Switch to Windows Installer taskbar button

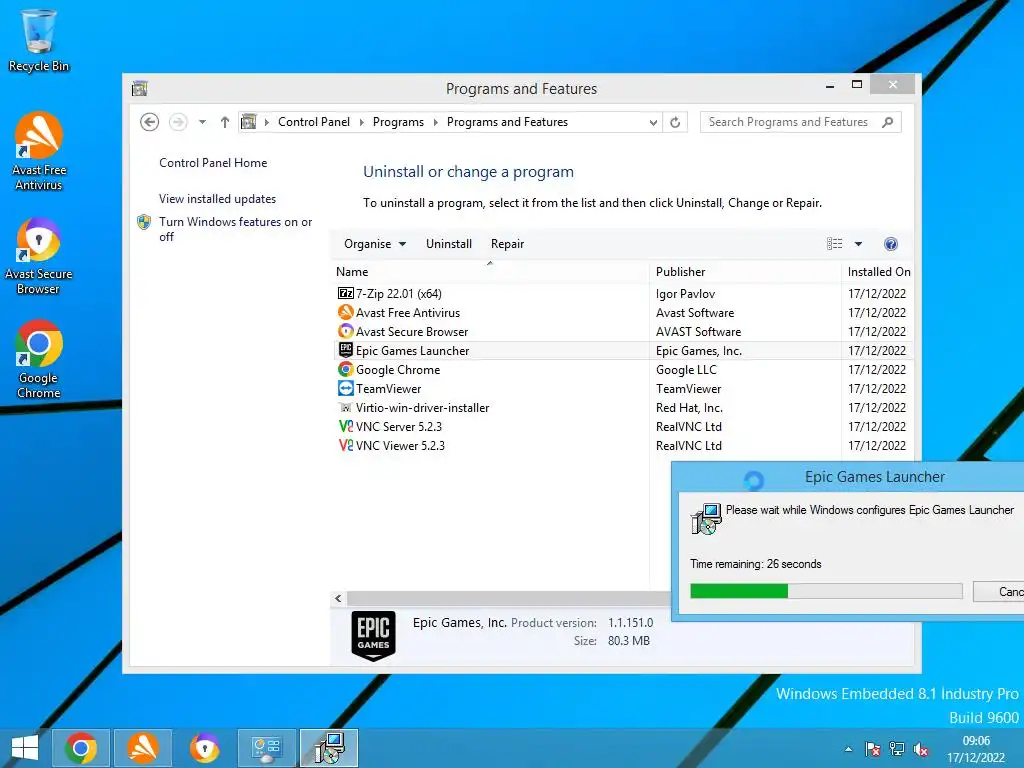point(329,748)
